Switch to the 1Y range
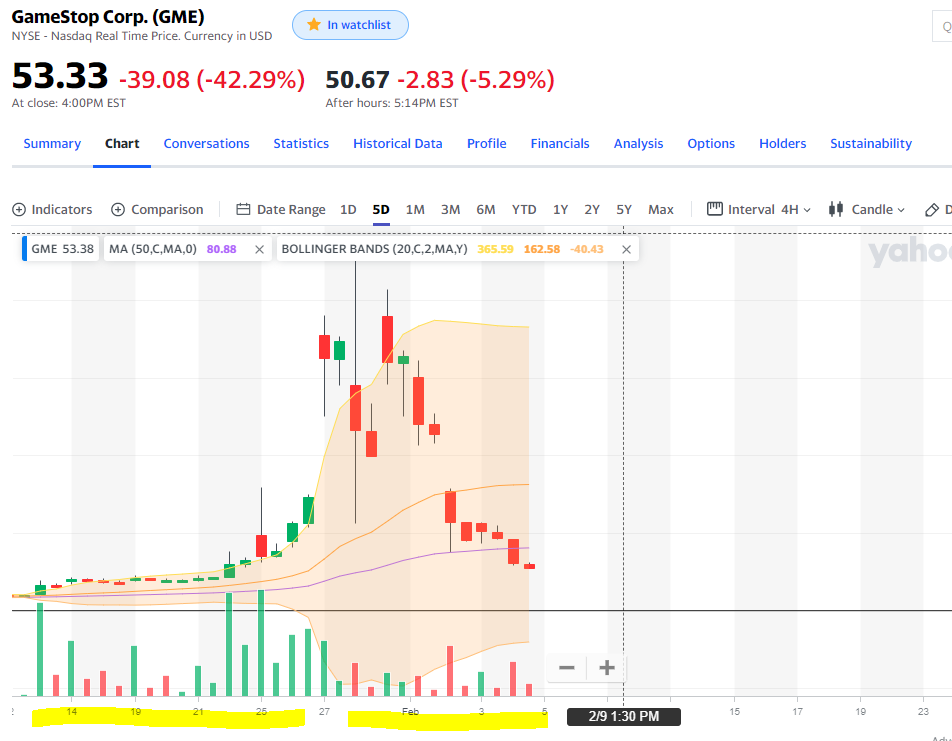This screenshot has height=741, width=952. (x=560, y=210)
